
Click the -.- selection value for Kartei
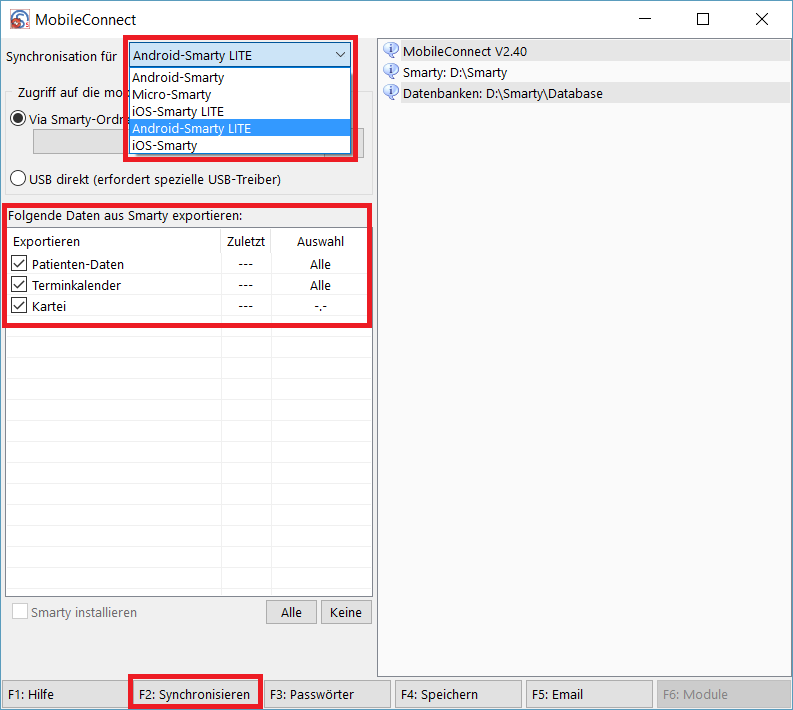pos(320,306)
